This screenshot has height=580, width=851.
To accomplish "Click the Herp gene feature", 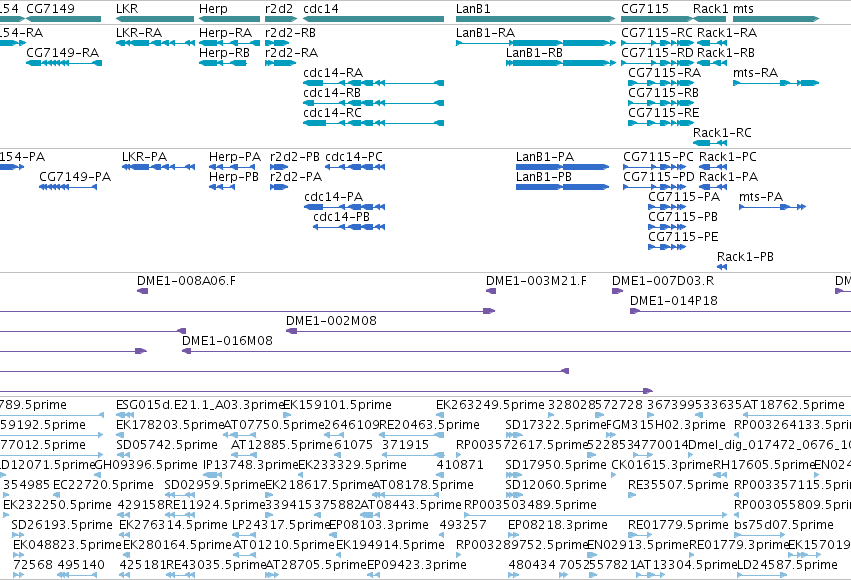I will coord(230,19).
